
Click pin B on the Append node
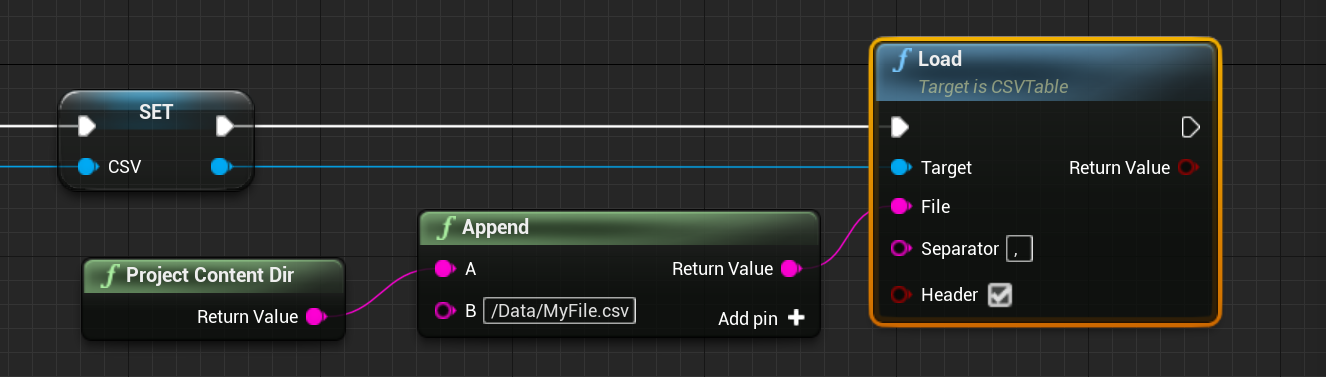(x=445, y=310)
